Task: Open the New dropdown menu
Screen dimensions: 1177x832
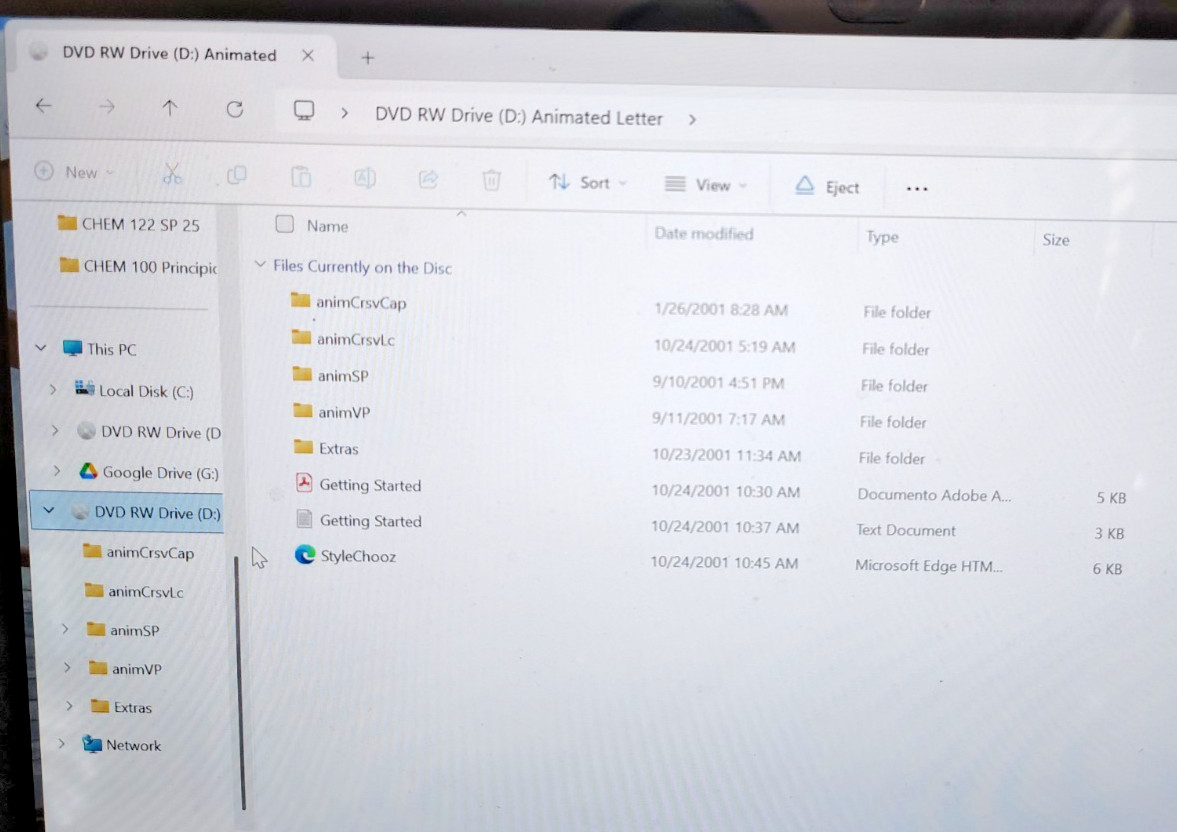Action: (74, 172)
